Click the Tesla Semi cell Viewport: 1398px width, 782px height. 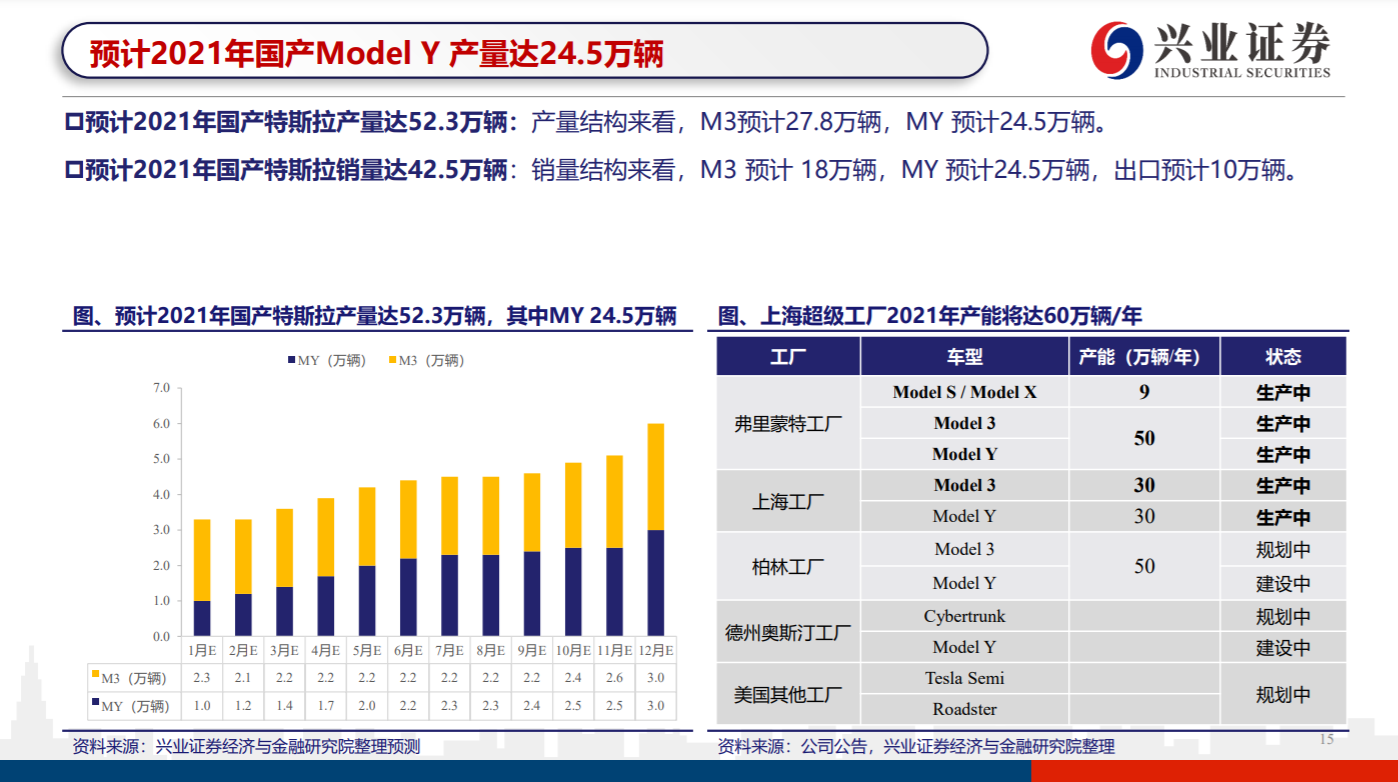(x=965, y=678)
